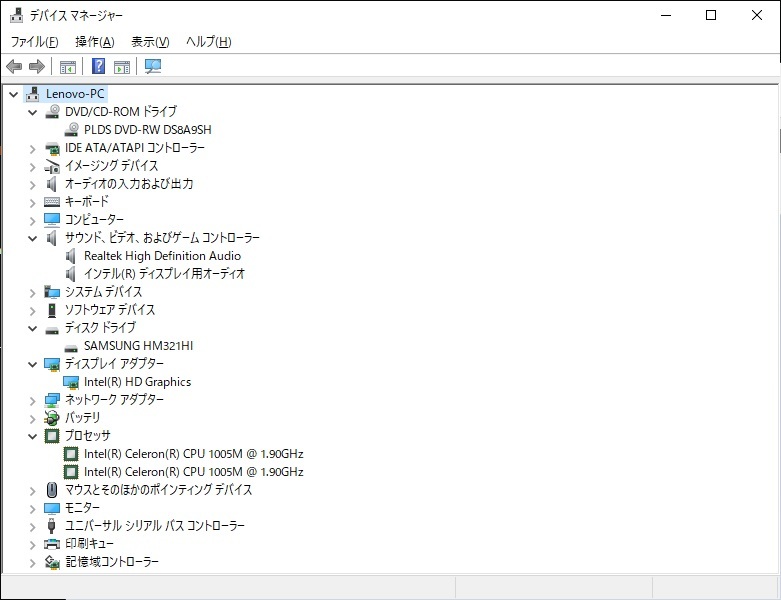Select the second Intel Celeron CPU 1005M entry
Screen dimensions: 781x600
pyautogui.click(x=194, y=472)
